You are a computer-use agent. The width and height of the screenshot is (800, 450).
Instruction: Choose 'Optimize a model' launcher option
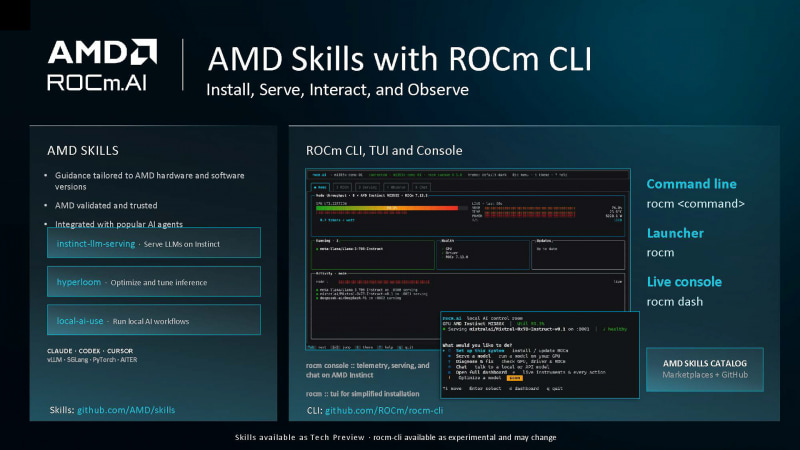pos(480,378)
